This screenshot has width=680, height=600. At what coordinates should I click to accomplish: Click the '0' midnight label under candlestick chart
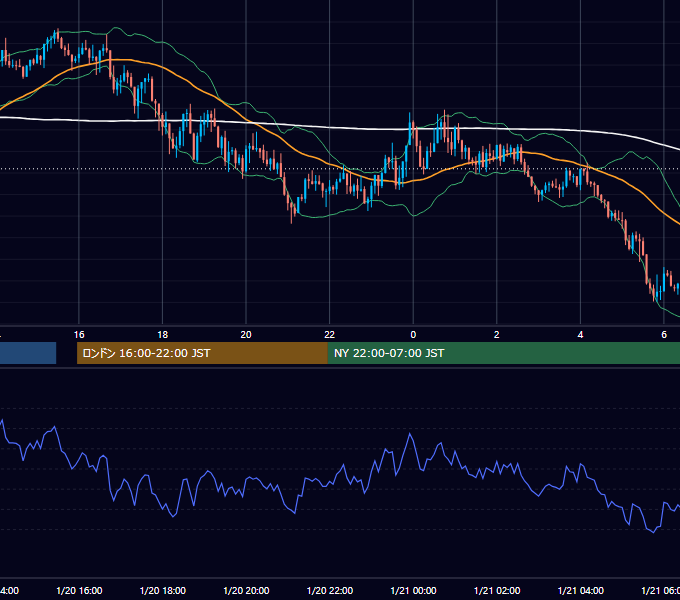pyautogui.click(x=413, y=335)
